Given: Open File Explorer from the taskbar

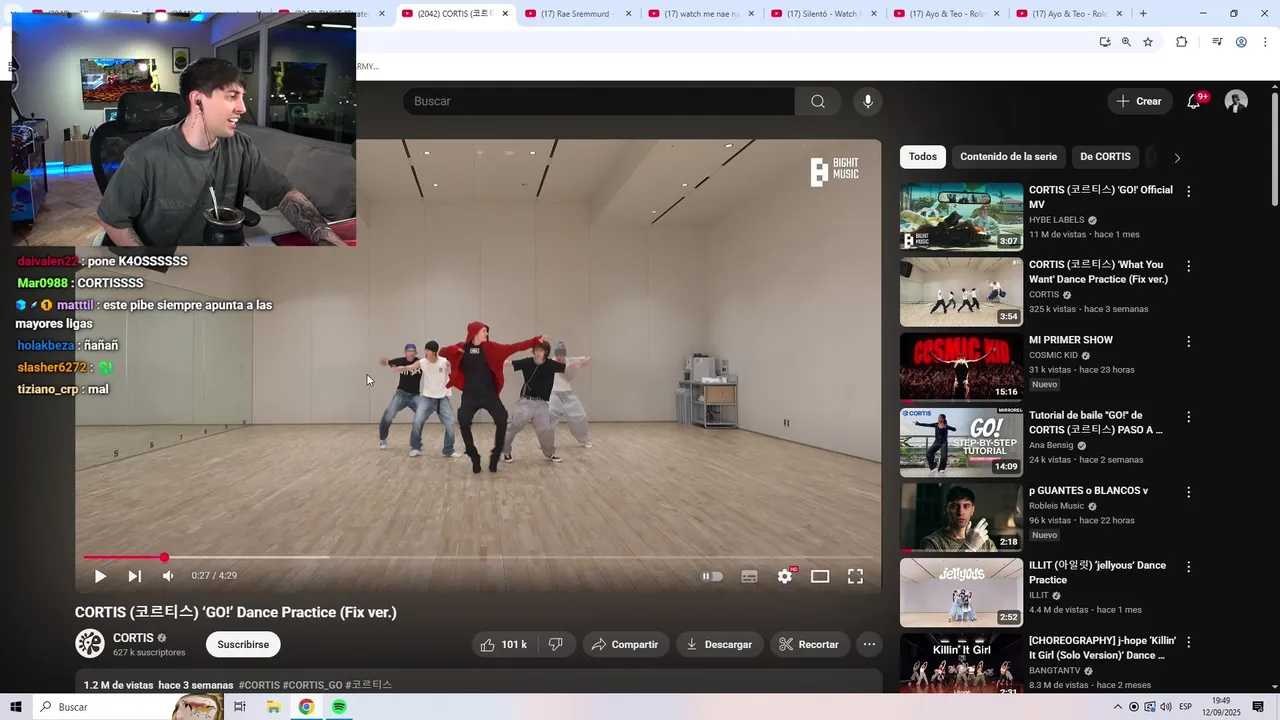Looking at the screenshot, I should pyautogui.click(x=273, y=707).
